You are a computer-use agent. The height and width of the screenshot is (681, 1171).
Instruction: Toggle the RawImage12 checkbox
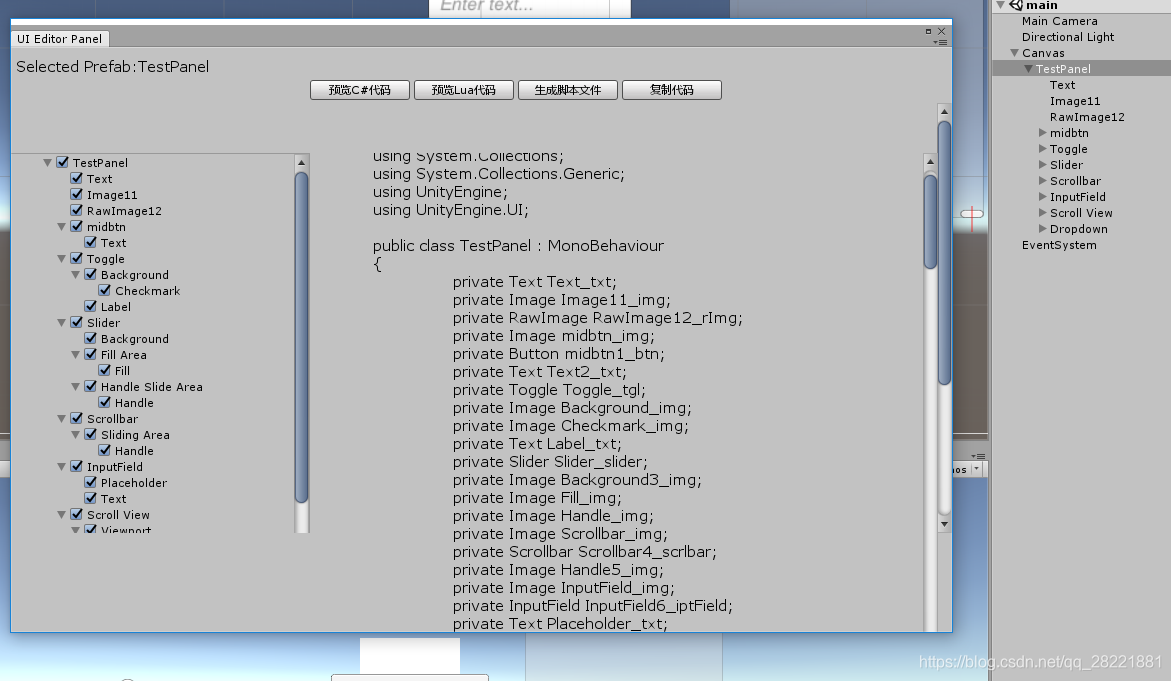pos(76,210)
